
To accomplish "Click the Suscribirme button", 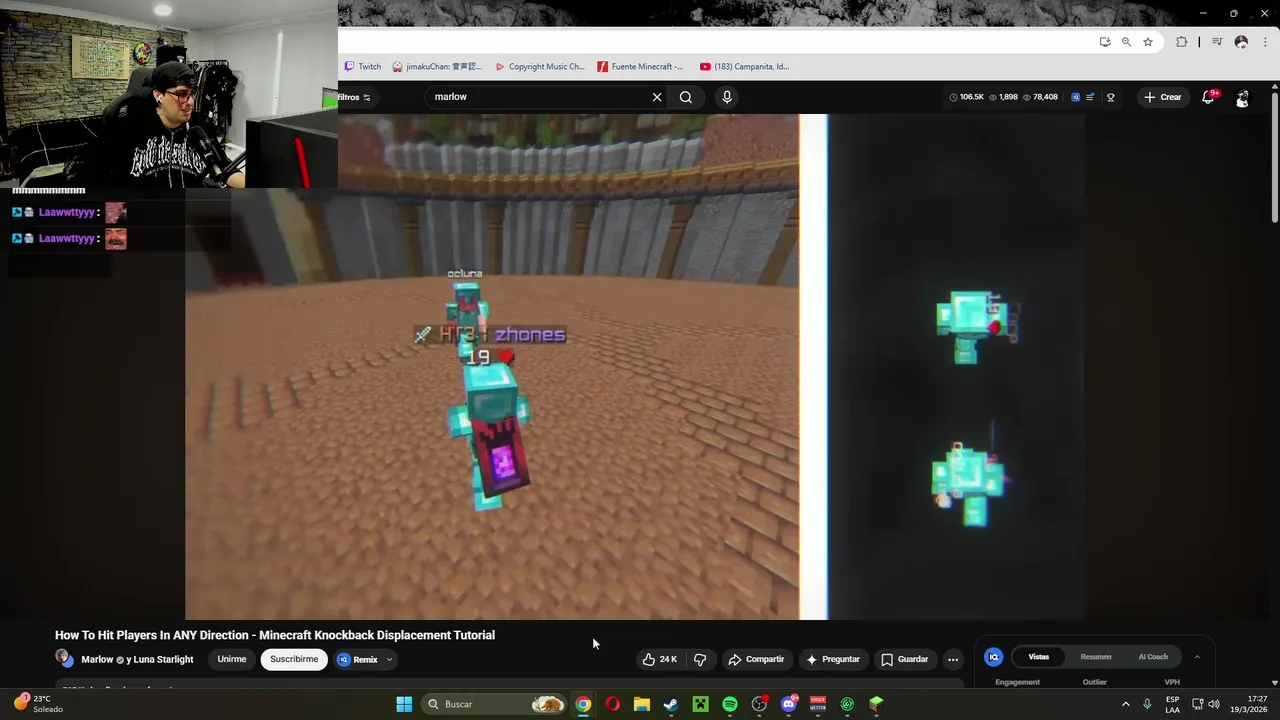I will 294,659.
